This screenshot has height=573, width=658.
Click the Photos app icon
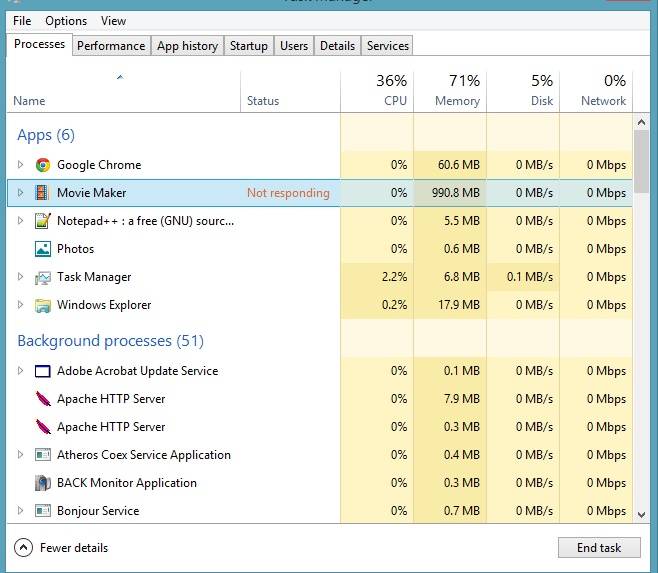[43, 249]
